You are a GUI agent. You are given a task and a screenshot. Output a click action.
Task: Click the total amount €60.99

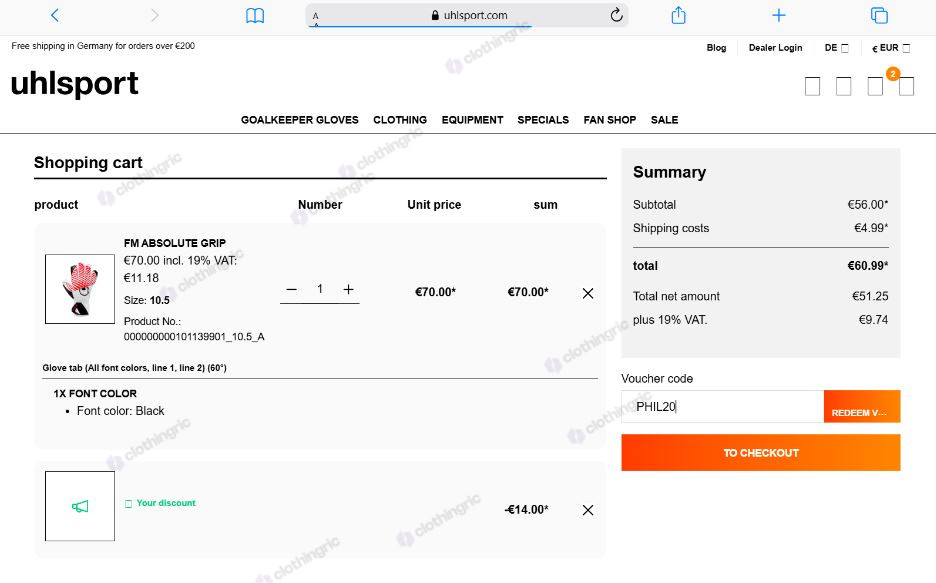coord(868,266)
